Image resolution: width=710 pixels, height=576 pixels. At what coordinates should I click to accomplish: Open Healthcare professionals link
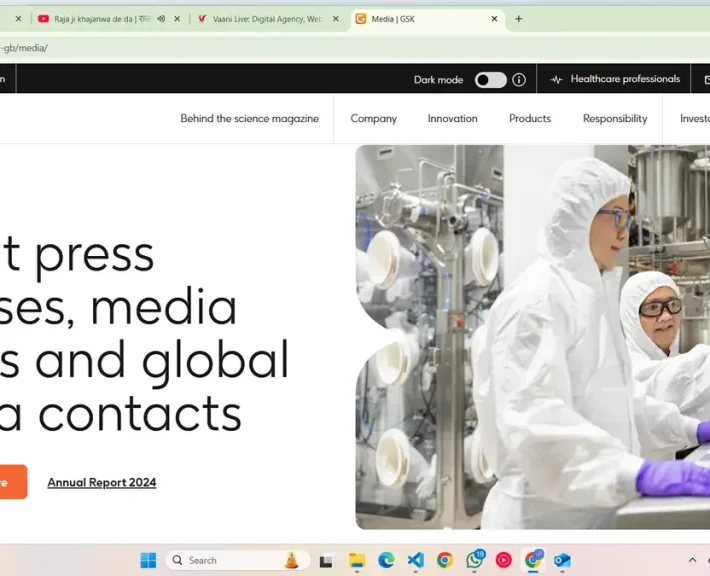tap(625, 79)
